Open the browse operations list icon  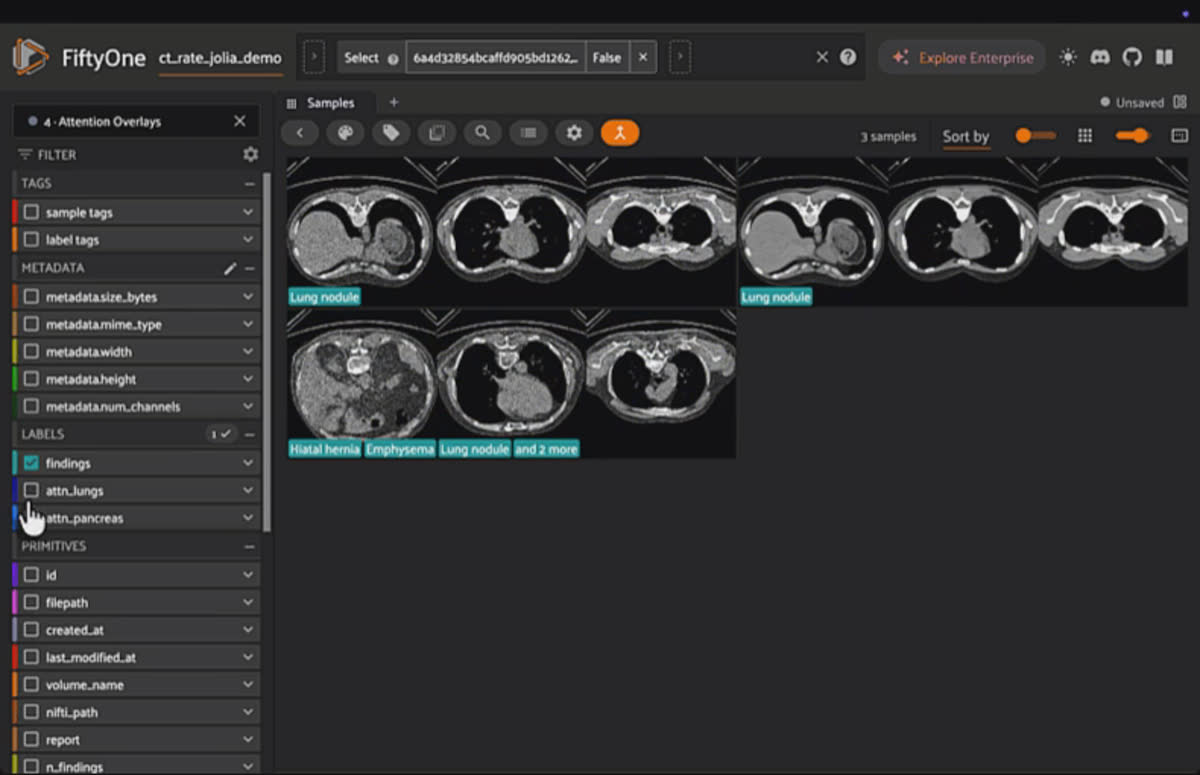click(528, 133)
